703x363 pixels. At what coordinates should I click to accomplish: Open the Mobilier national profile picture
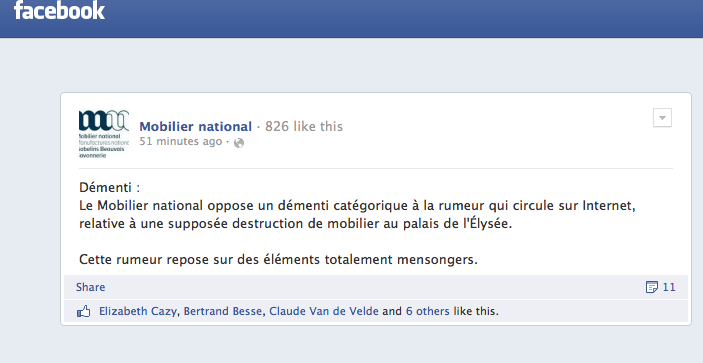click(104, 134)
